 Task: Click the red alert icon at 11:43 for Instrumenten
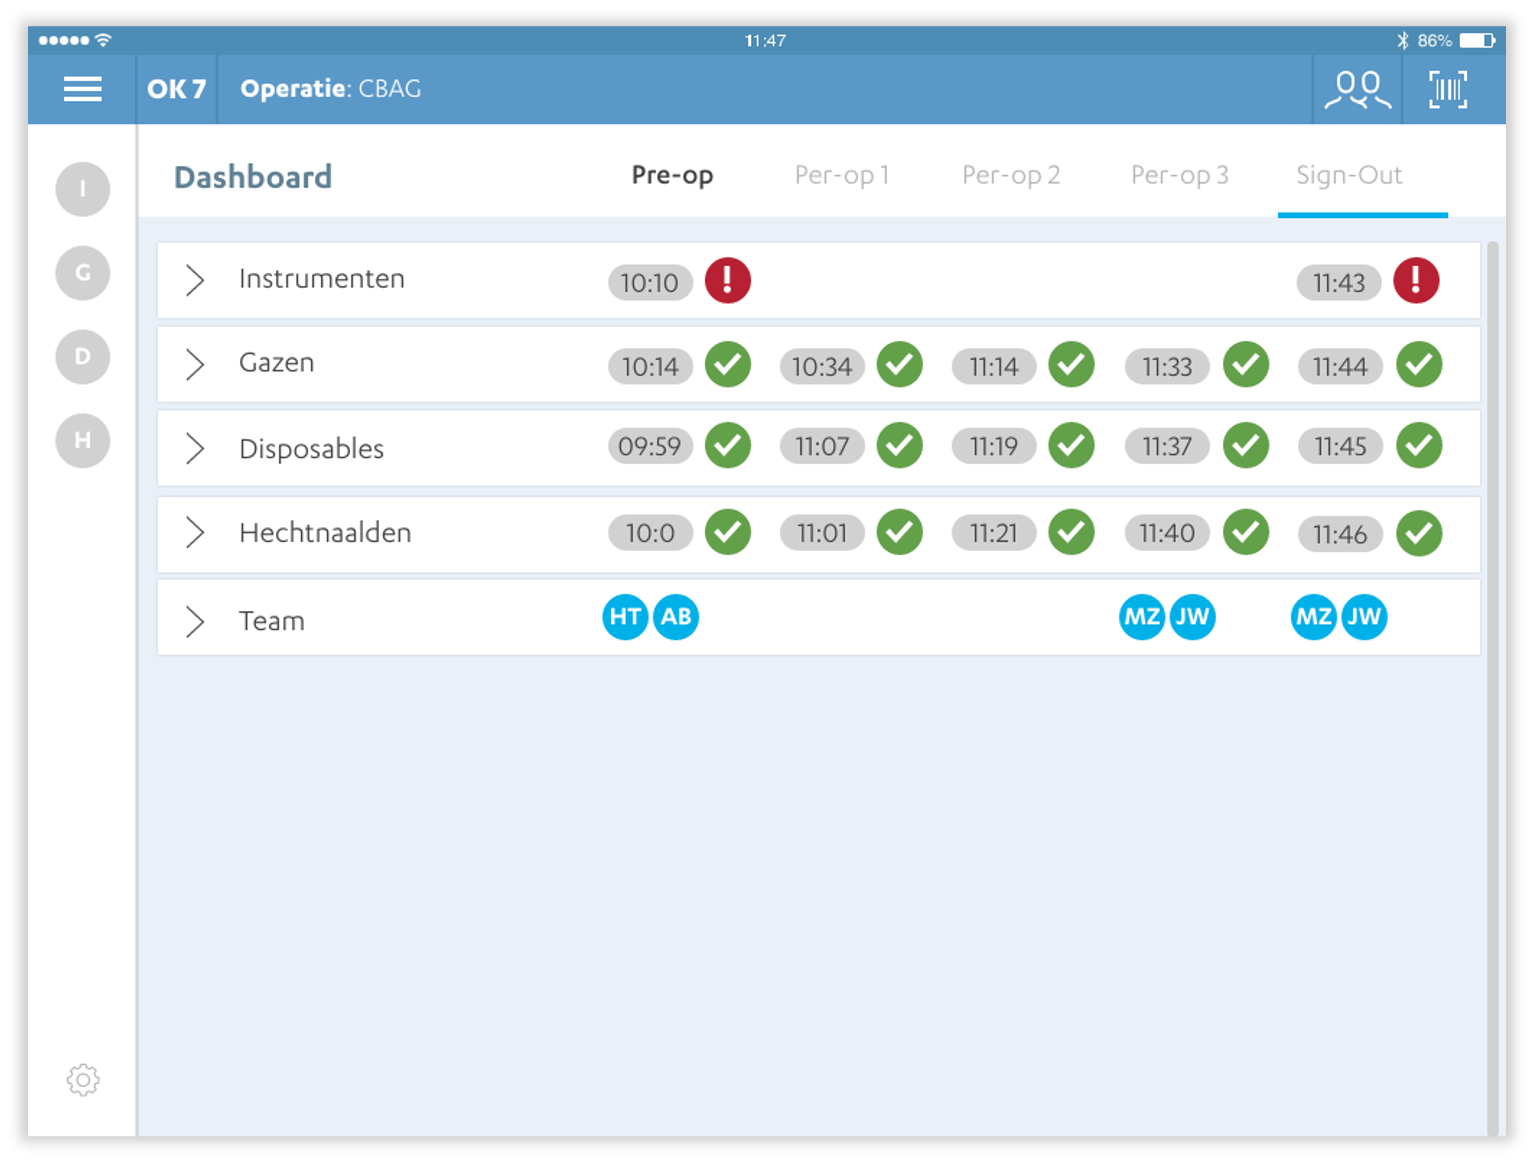coord(1416,281)
